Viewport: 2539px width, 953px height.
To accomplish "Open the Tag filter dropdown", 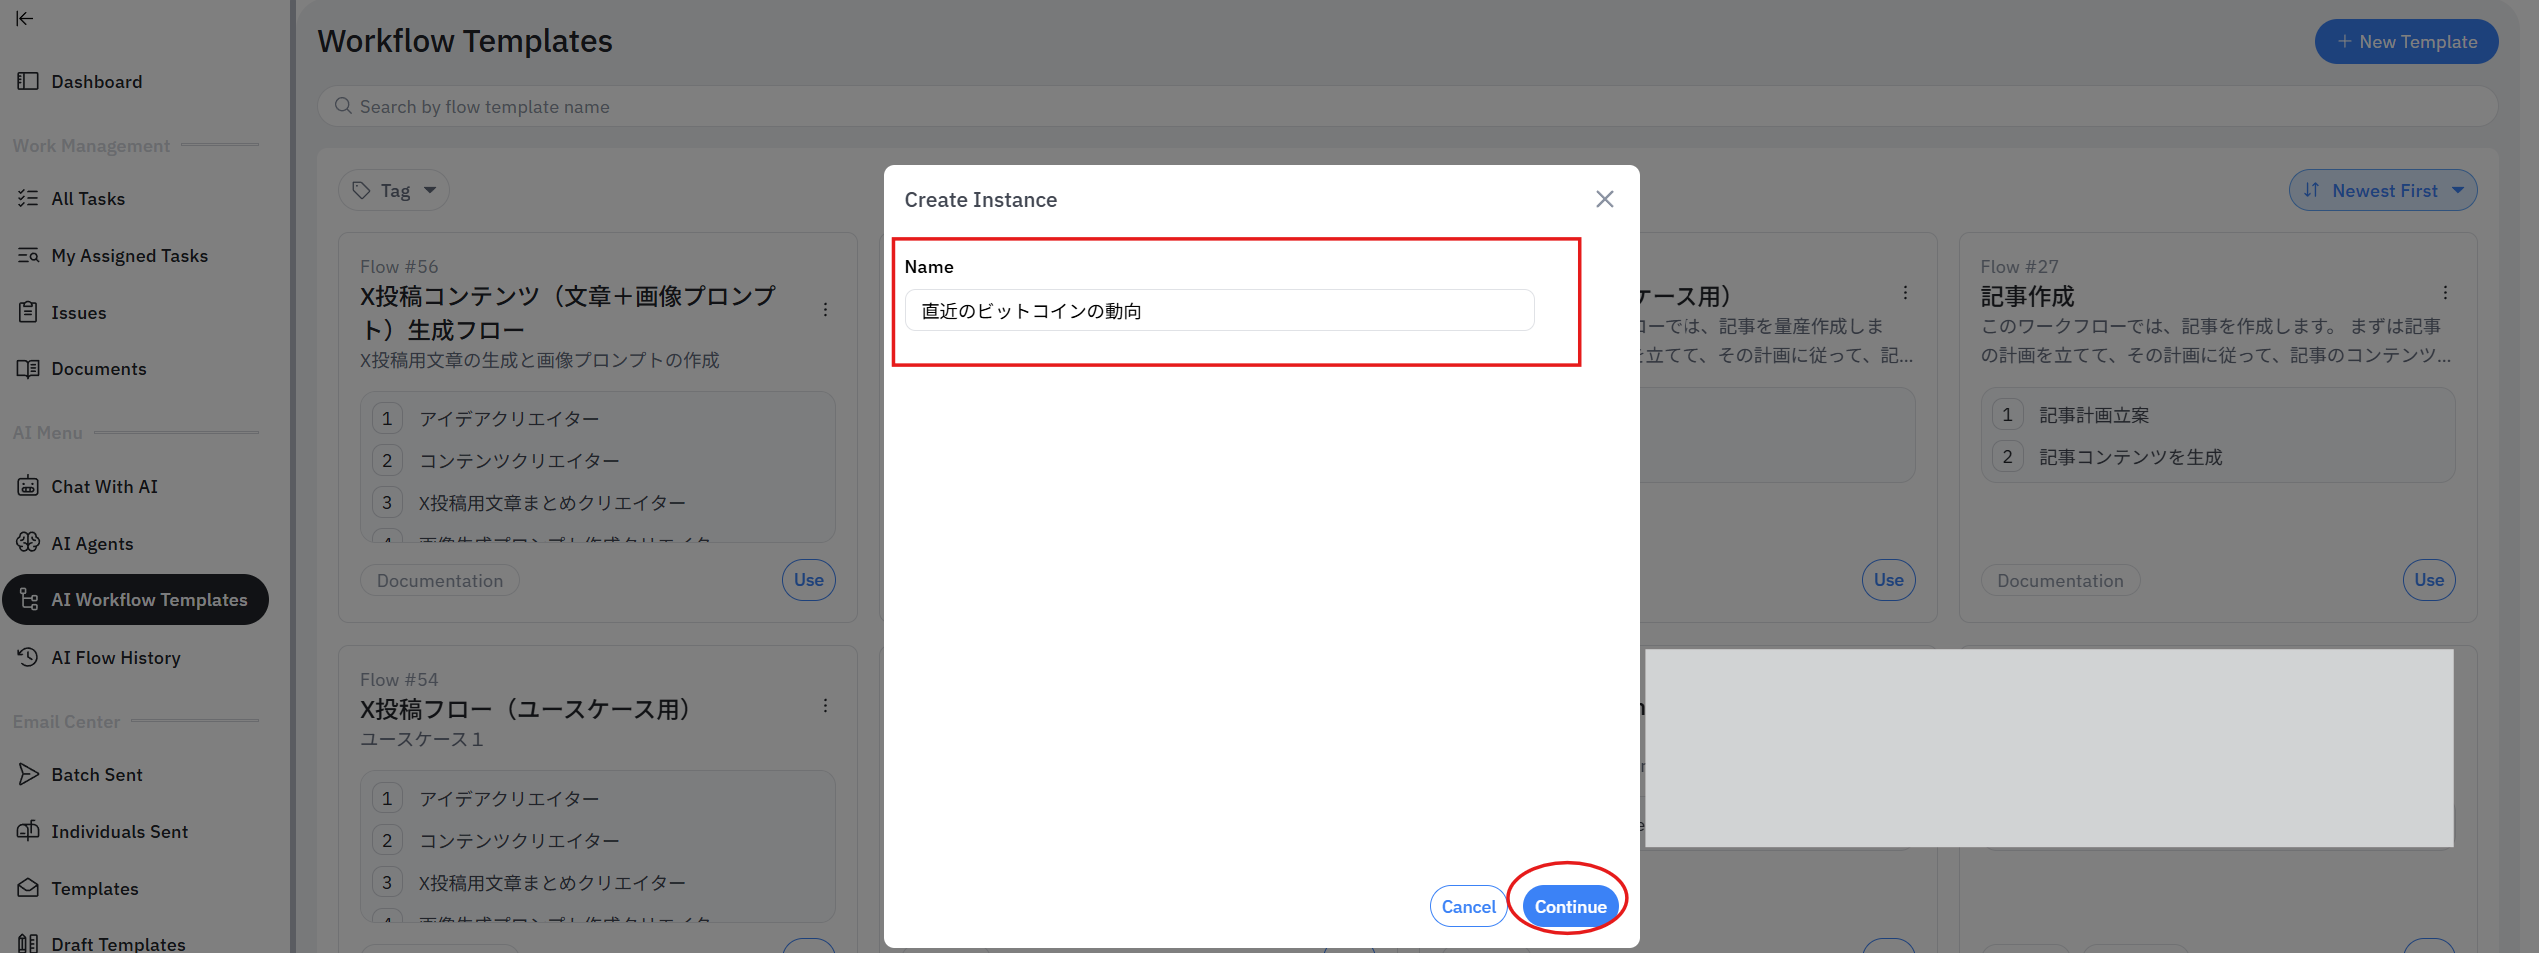I will (x=394, y=190).
